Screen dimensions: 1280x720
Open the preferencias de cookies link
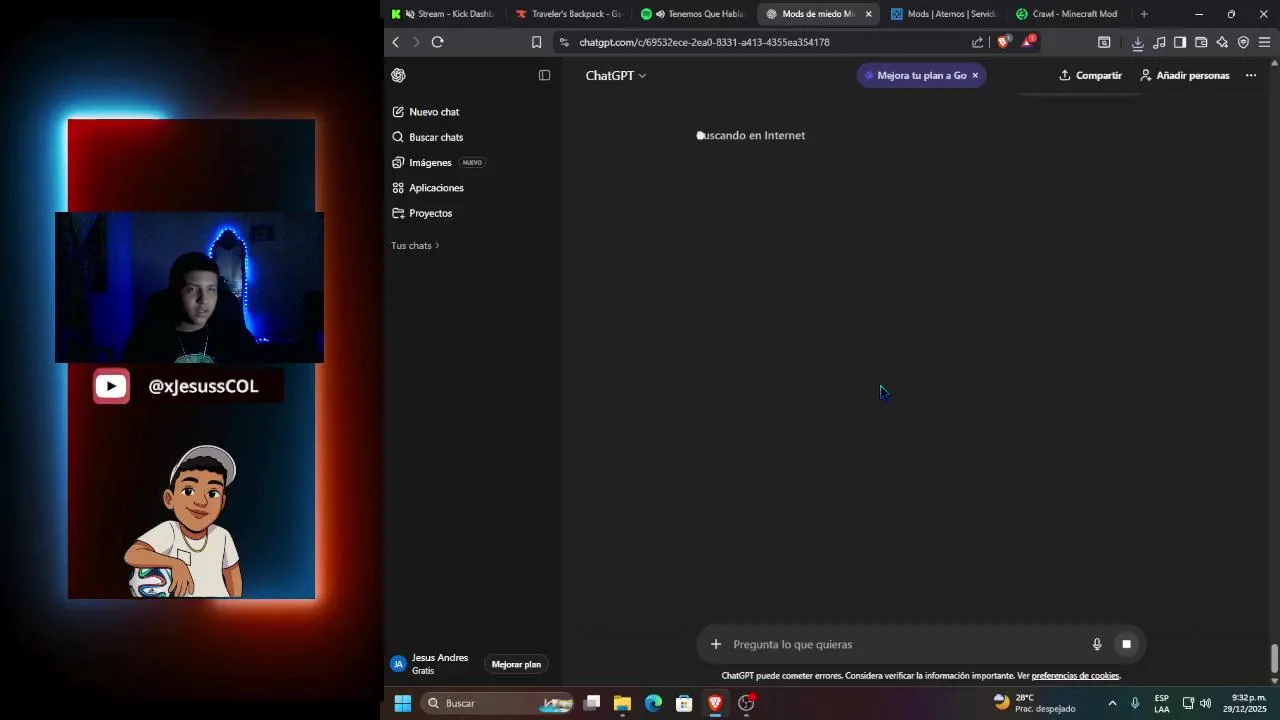point(1075,676)
